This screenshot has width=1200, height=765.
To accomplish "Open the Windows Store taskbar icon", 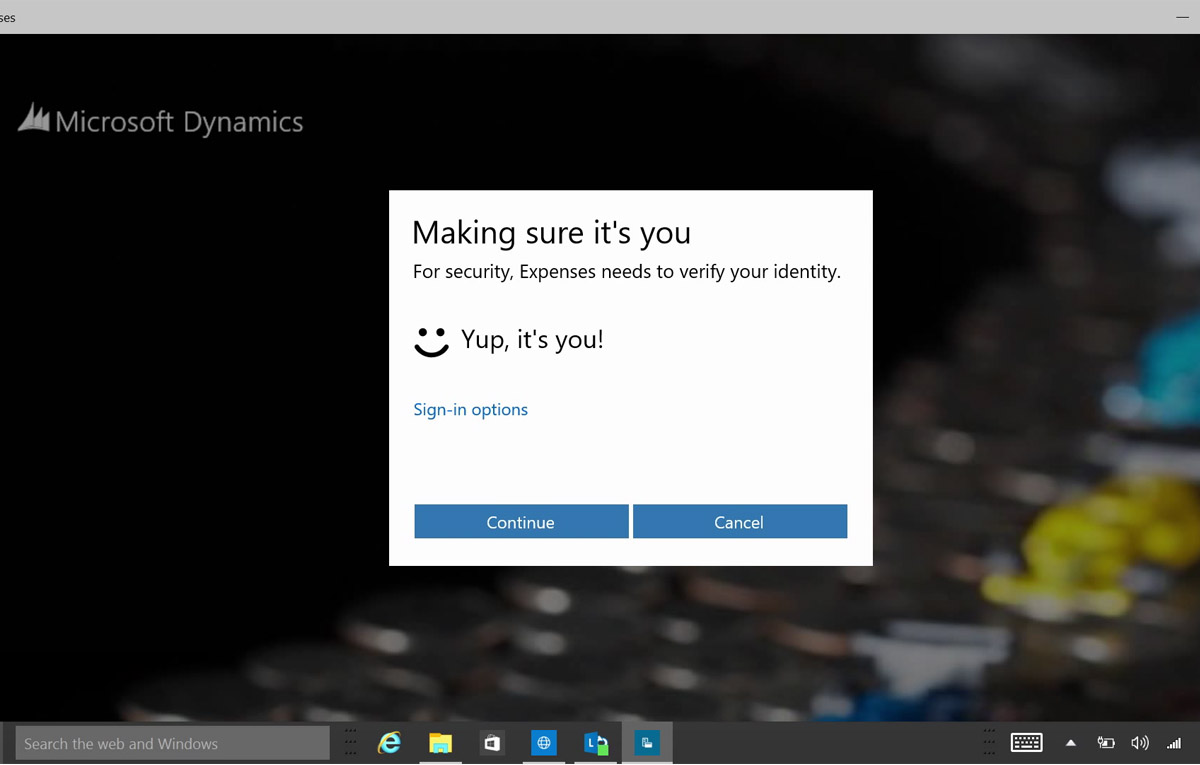I will (492, 743).
